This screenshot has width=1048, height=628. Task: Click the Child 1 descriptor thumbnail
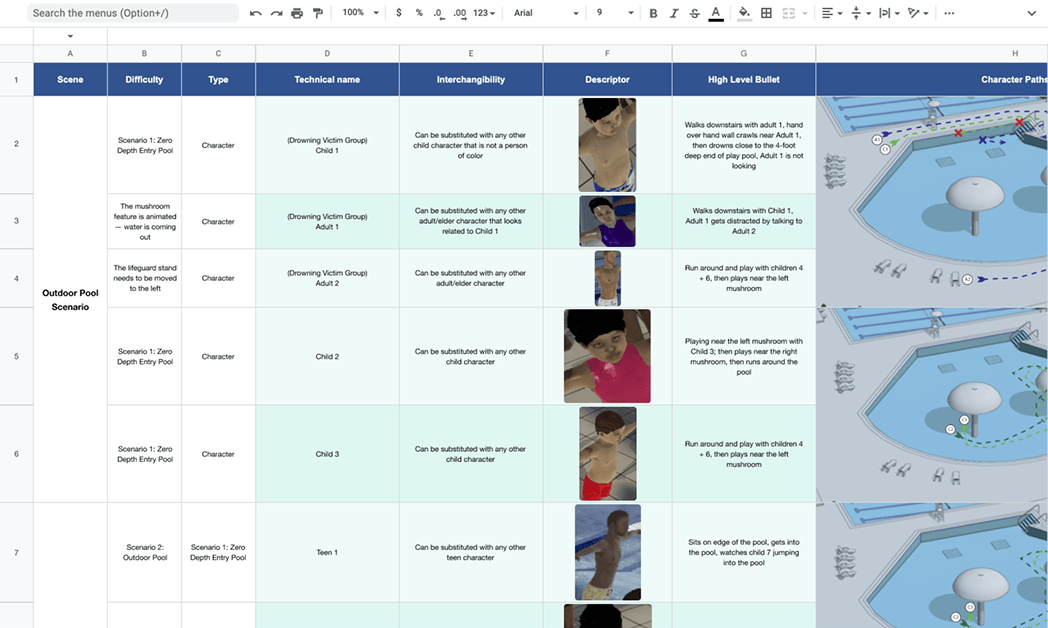[607, 145]
